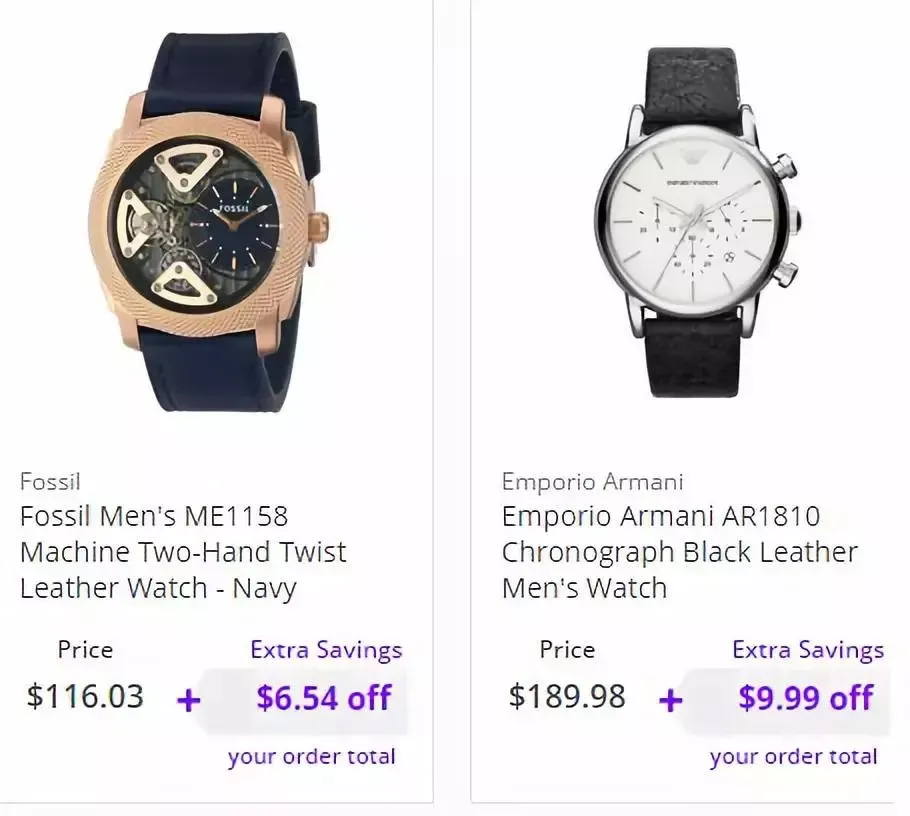This screenshot has width=910, height=816.
Task: Click the Price label on Armani card
Action: coord(567,649)
